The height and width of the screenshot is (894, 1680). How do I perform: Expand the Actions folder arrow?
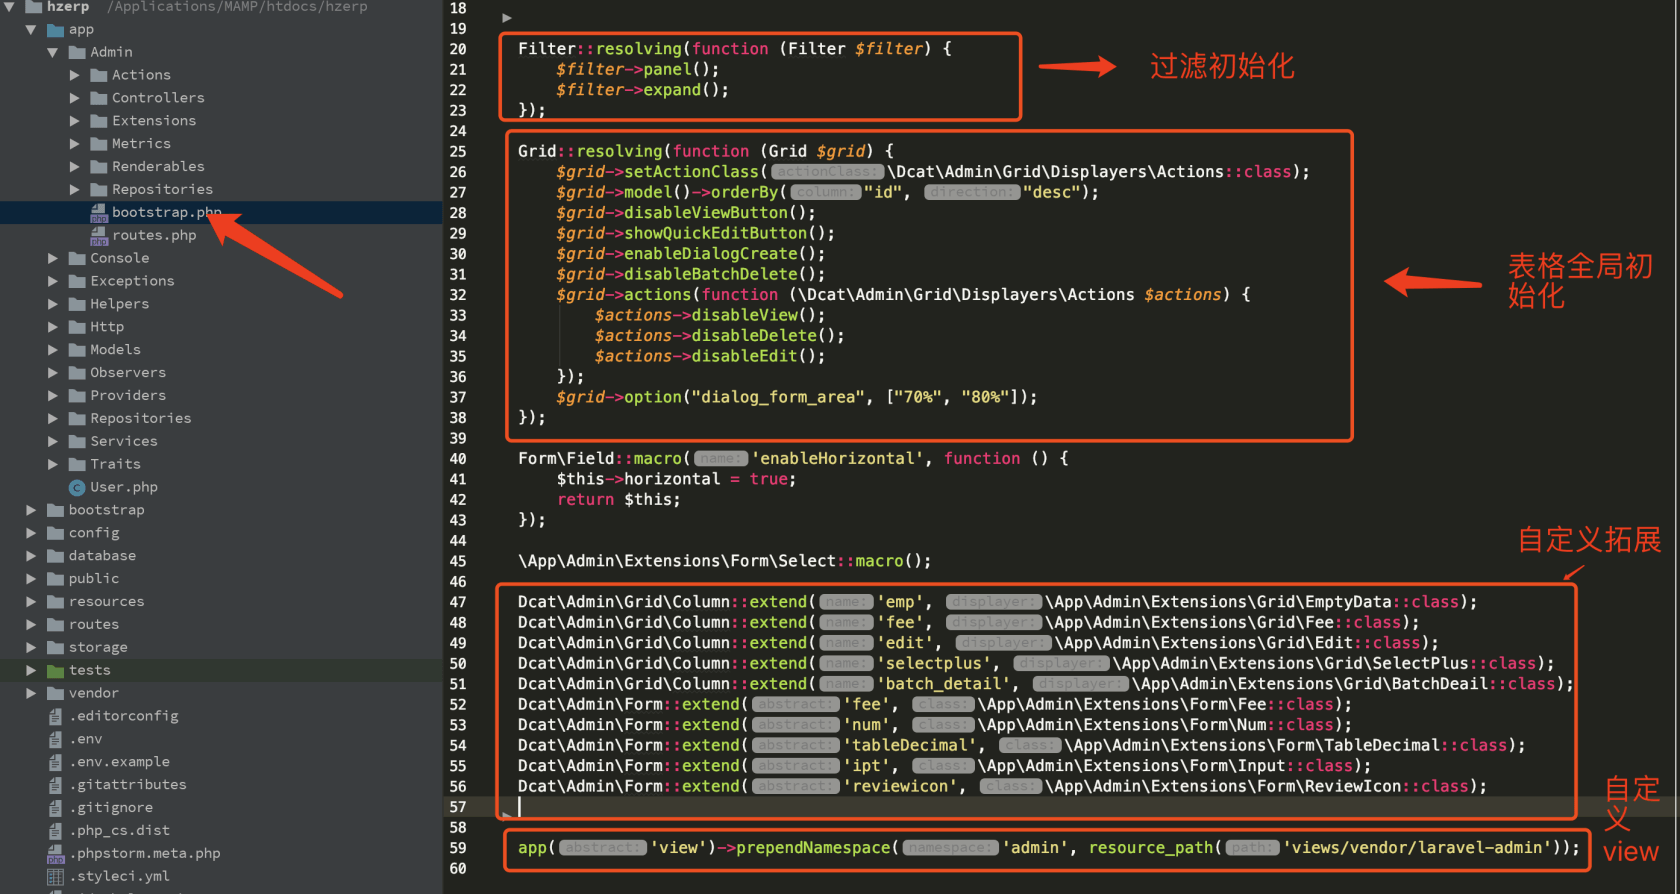75,75
